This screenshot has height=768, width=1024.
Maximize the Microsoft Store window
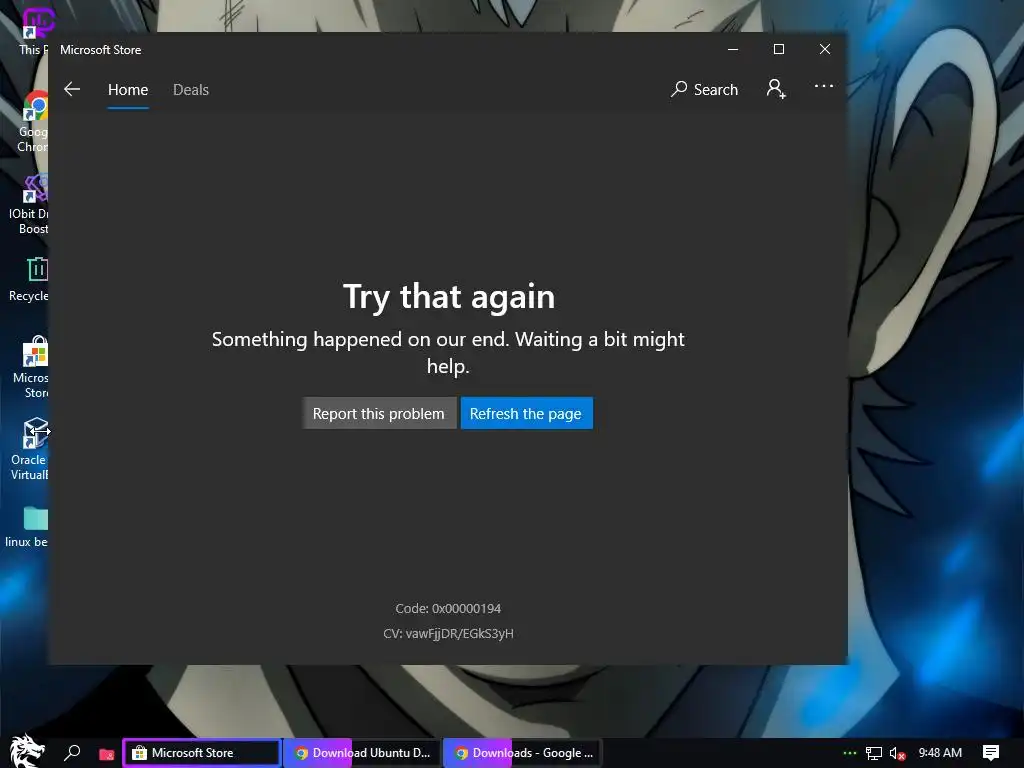pyautogui.click(x=778, y=50)
